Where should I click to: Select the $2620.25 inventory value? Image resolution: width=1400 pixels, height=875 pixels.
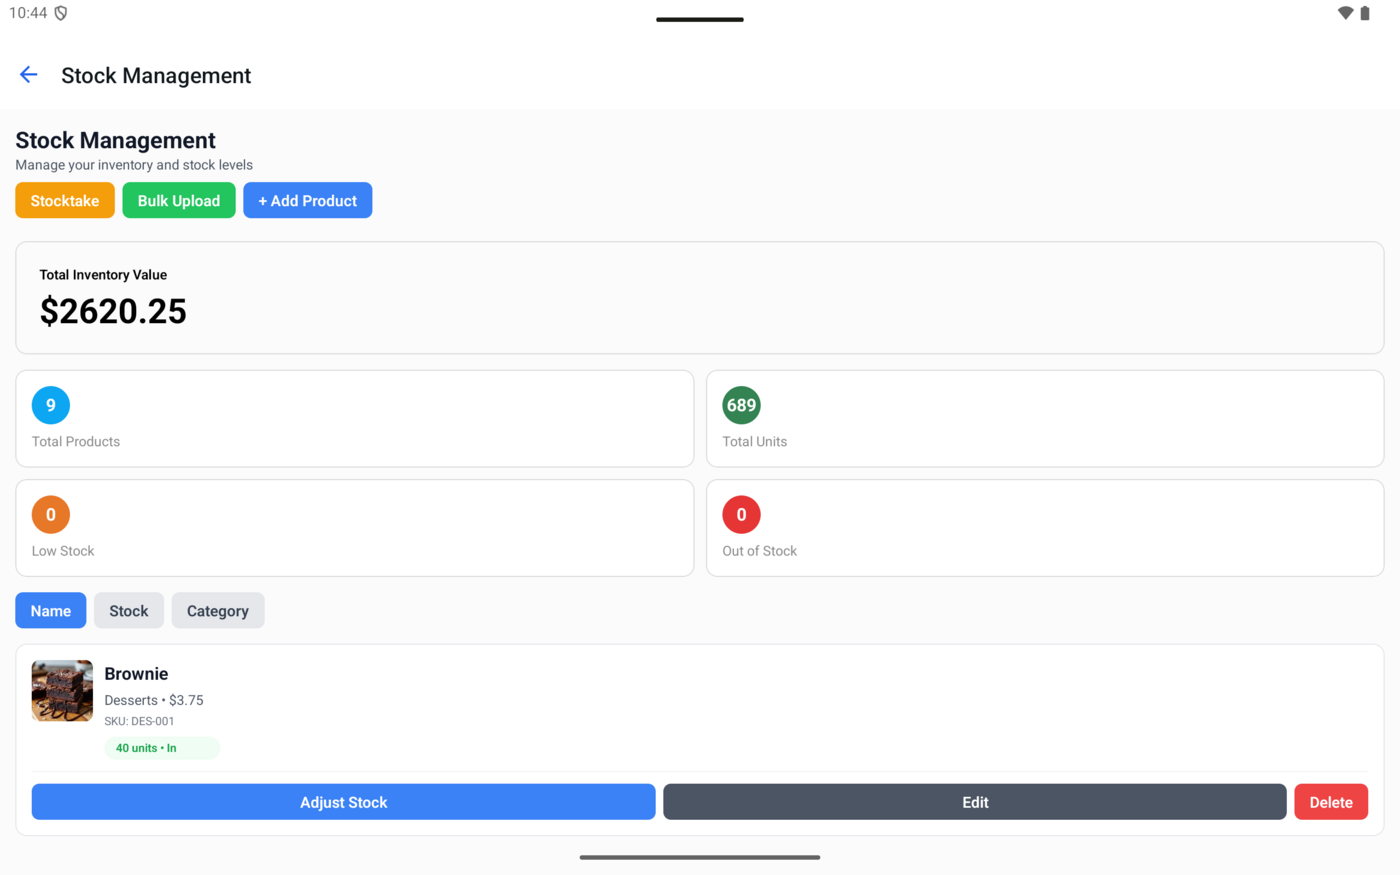pyautogui.click(x=113, y=311)
